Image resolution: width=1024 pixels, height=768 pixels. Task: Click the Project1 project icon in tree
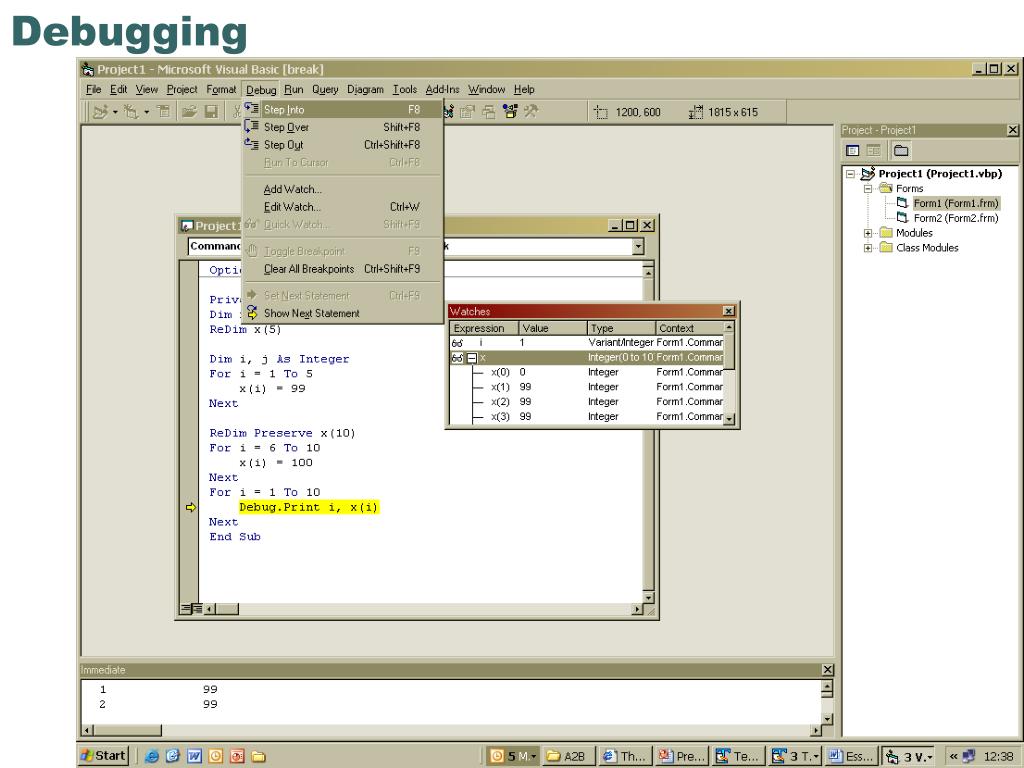(868, 174)
